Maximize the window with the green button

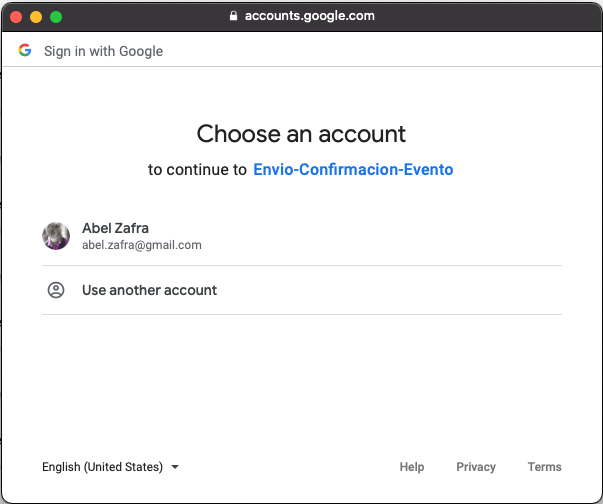tap(56, 17)
